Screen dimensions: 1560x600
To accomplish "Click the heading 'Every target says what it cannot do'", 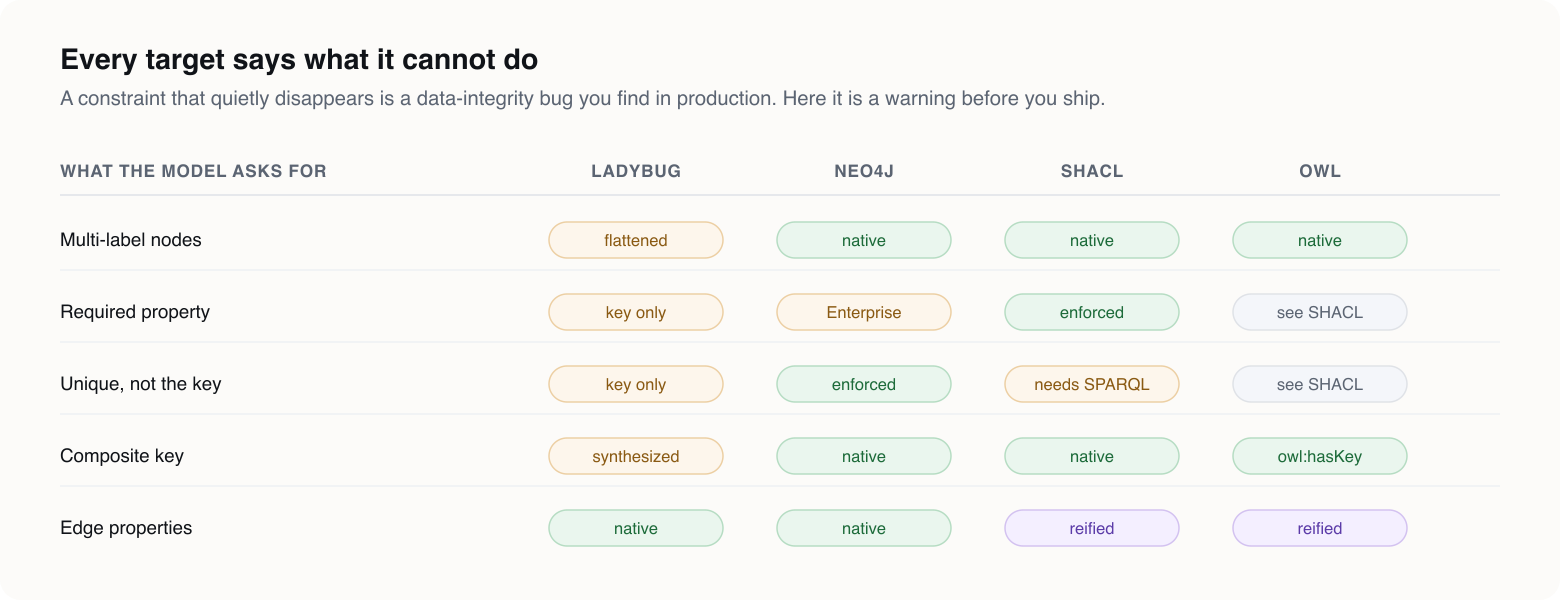I will (x=299, y=60).
